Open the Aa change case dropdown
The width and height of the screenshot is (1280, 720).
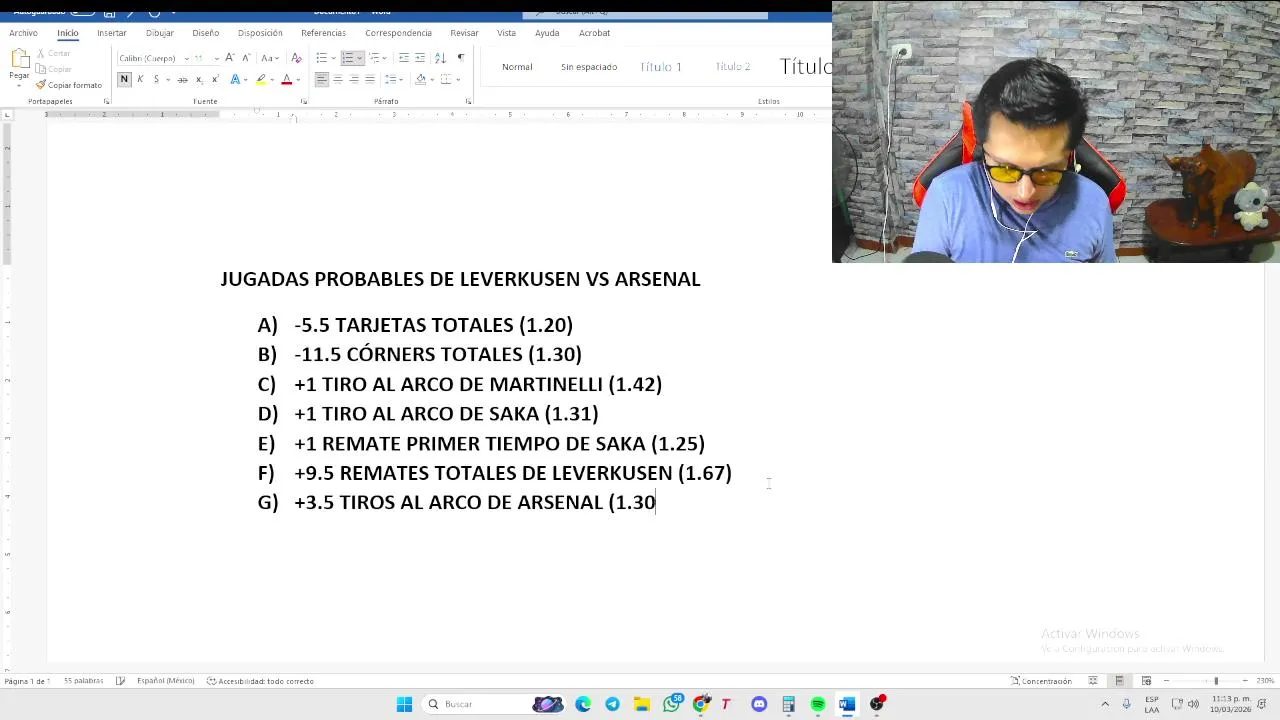(269, 58)
